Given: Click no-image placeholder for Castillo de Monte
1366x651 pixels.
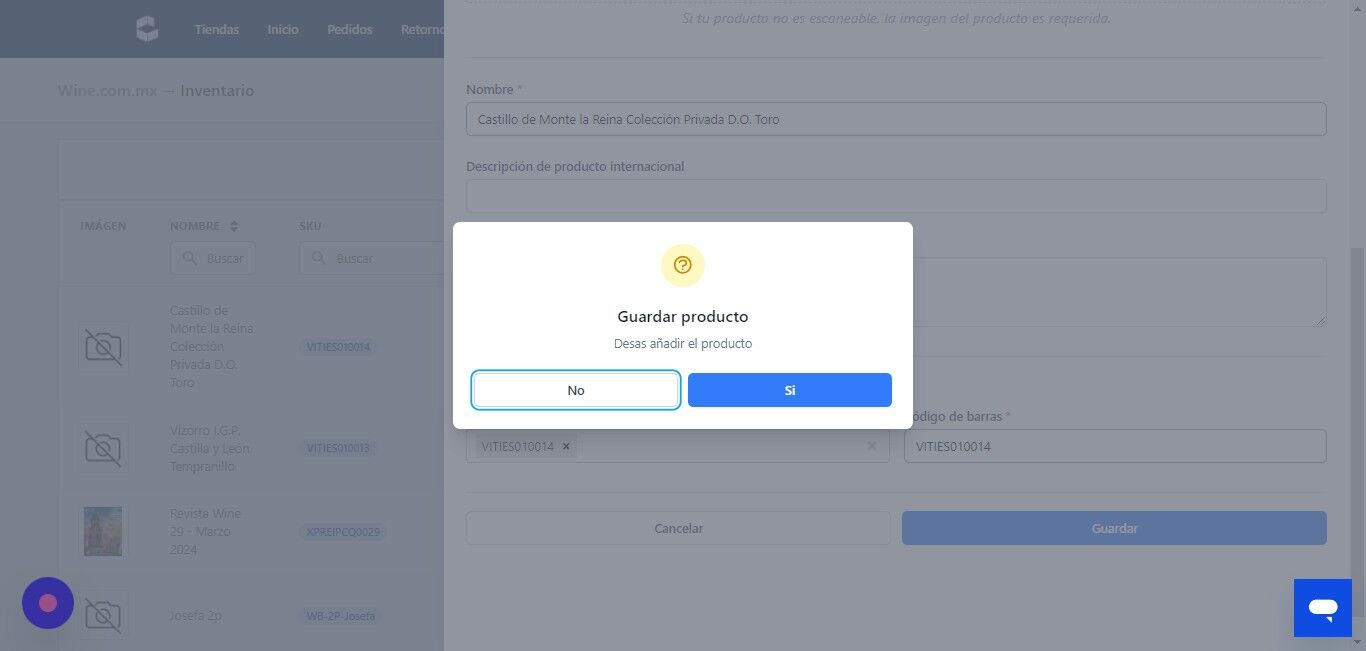Looking at the screenshot, I should (103, 347).
